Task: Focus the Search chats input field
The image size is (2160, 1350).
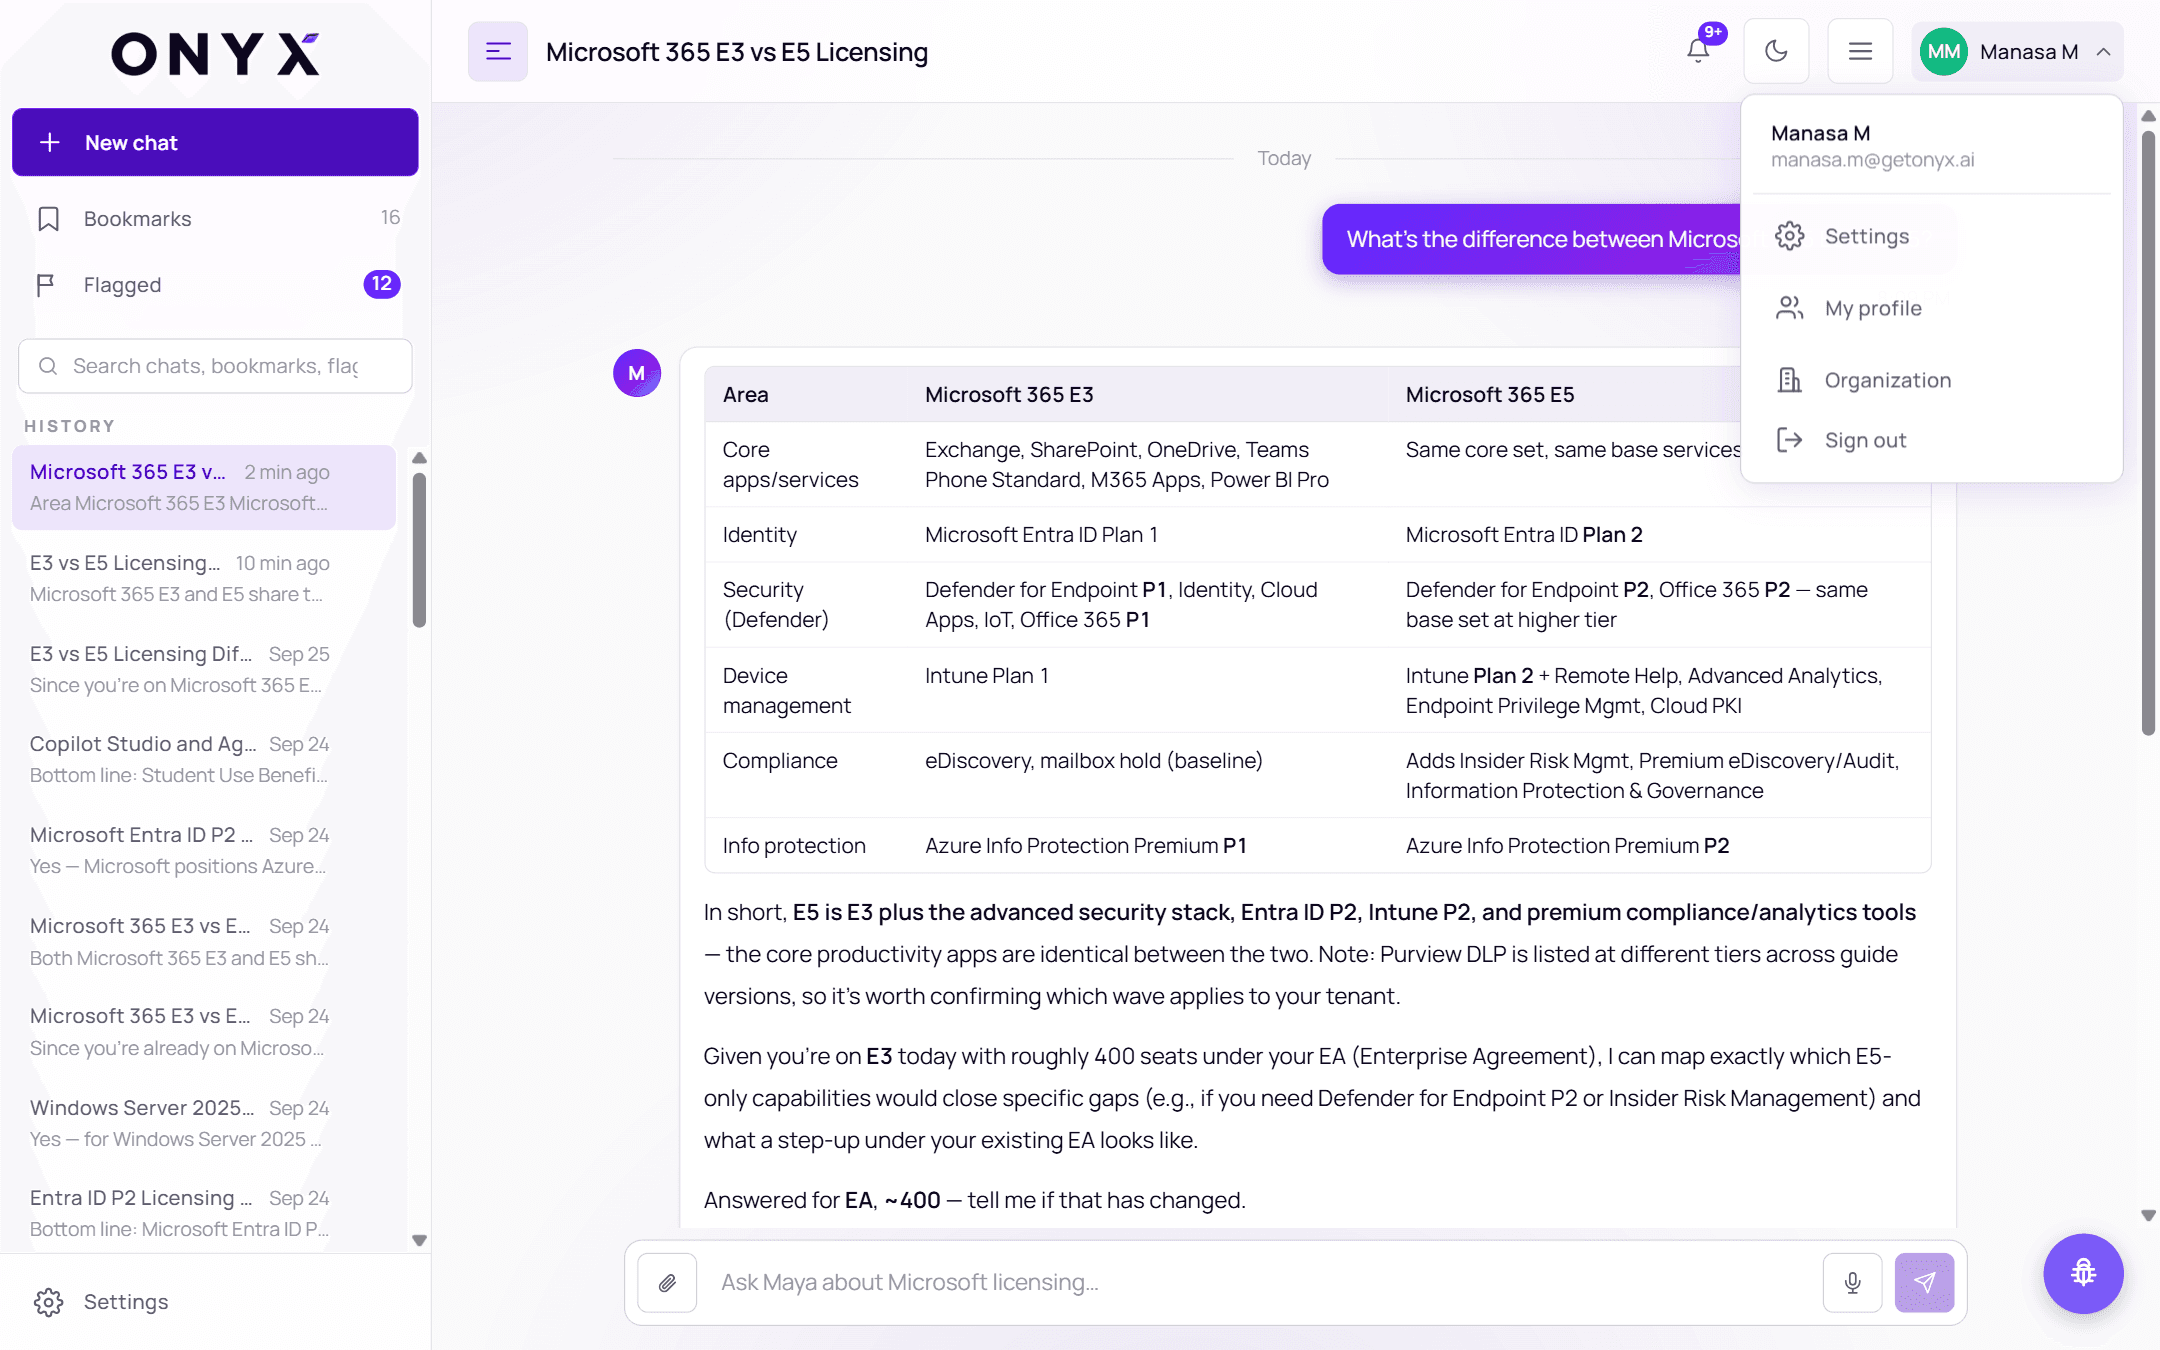Action: pos(215,366)
